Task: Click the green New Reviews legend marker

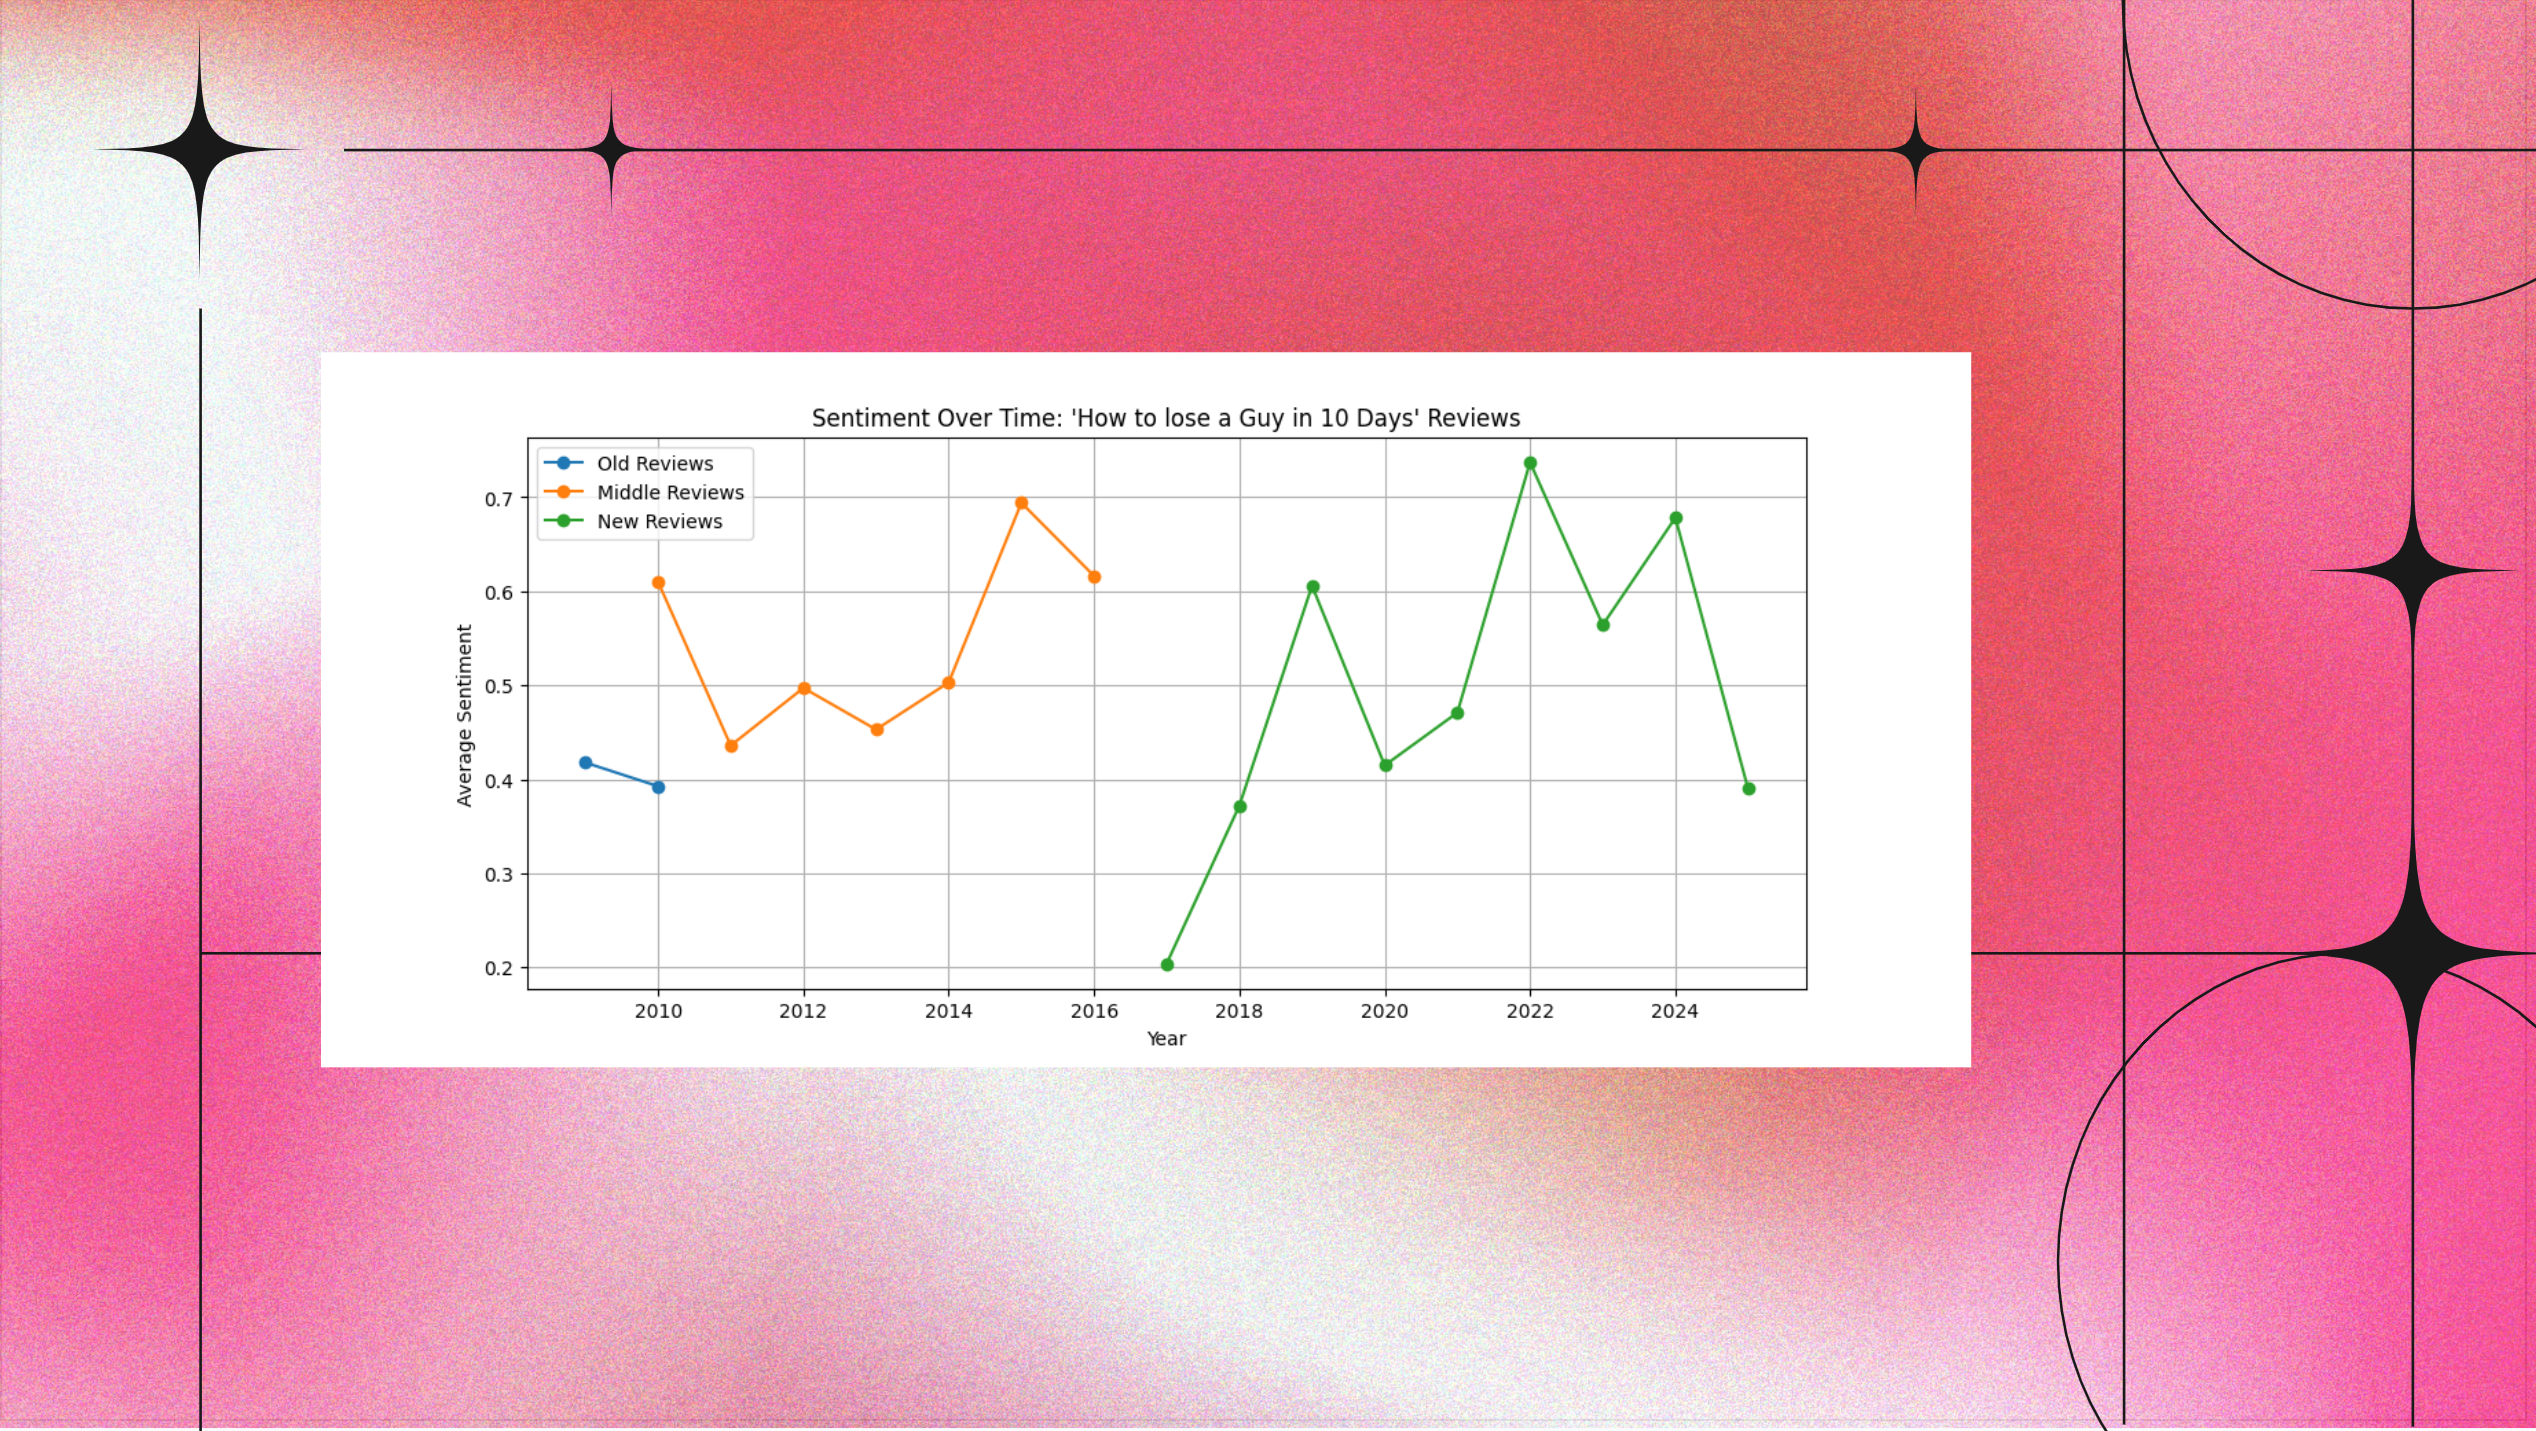Action: (562, 521)
